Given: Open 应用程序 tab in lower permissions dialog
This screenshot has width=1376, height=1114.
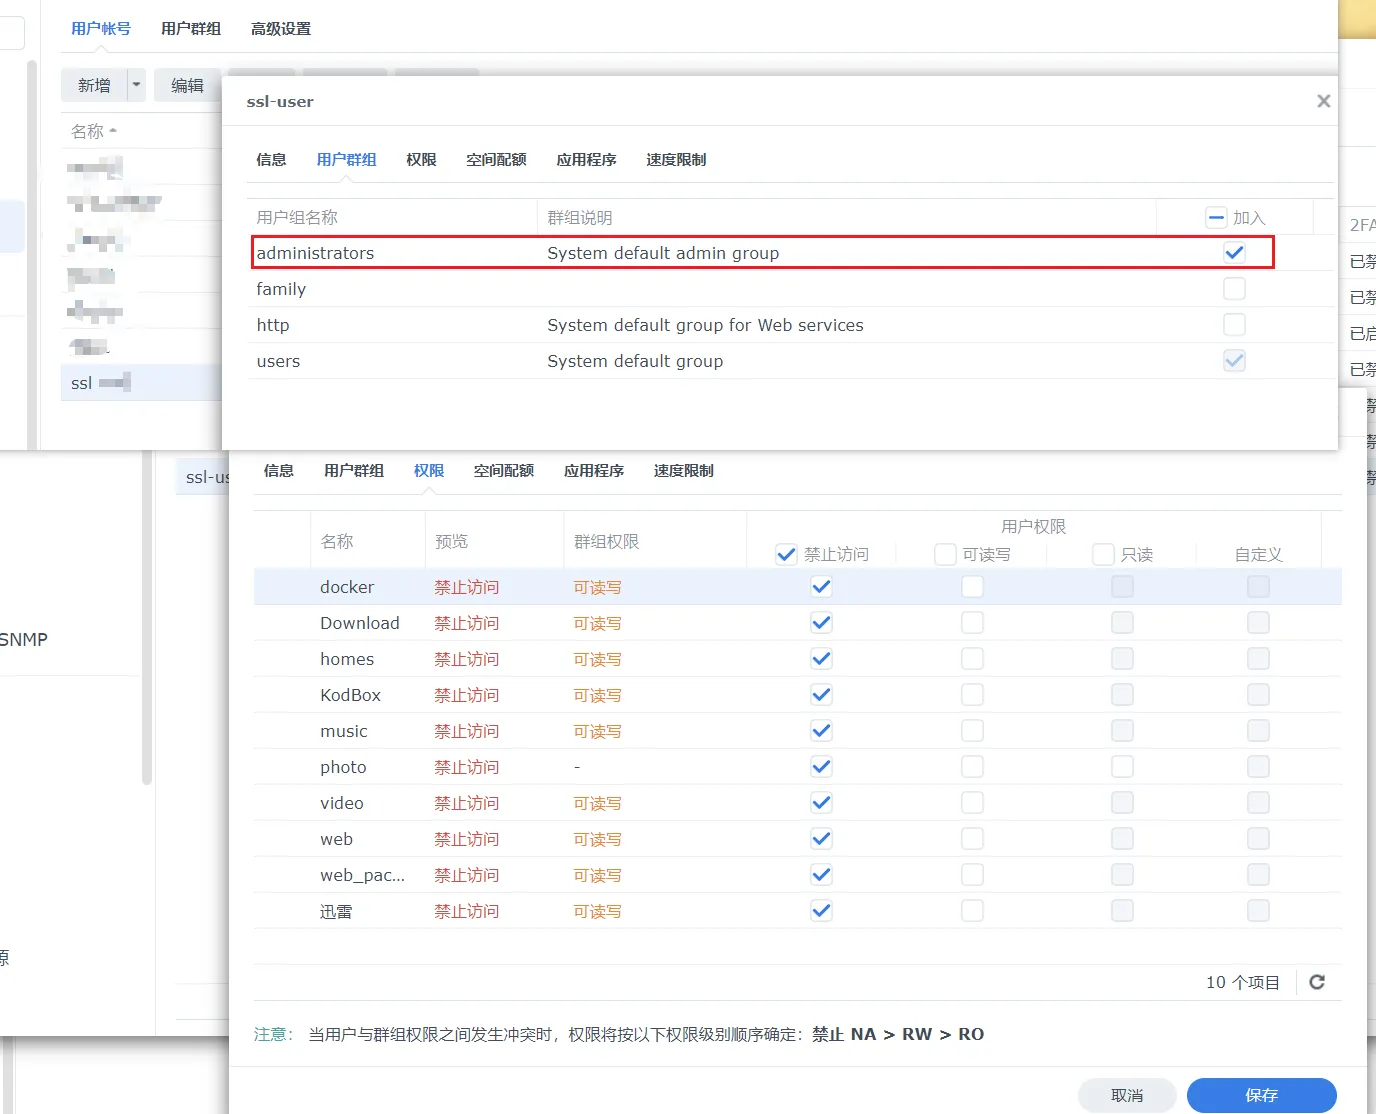Looking at the screenshot, I should 594,471.
